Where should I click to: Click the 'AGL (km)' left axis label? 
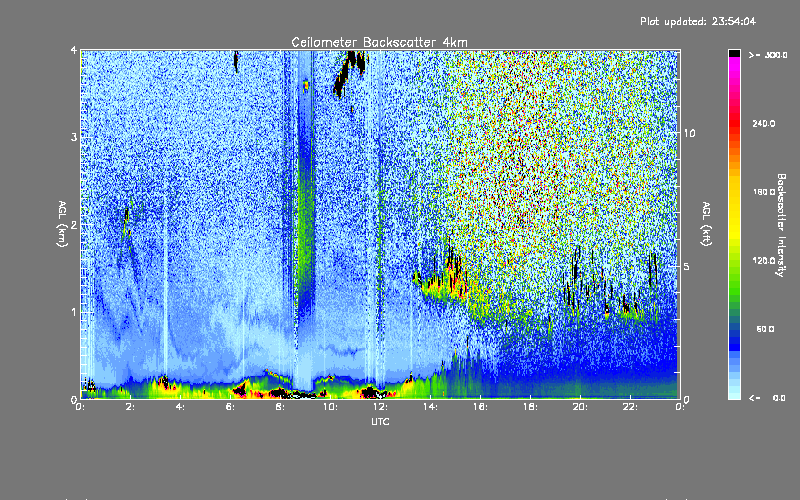click(x=62, y=224)
